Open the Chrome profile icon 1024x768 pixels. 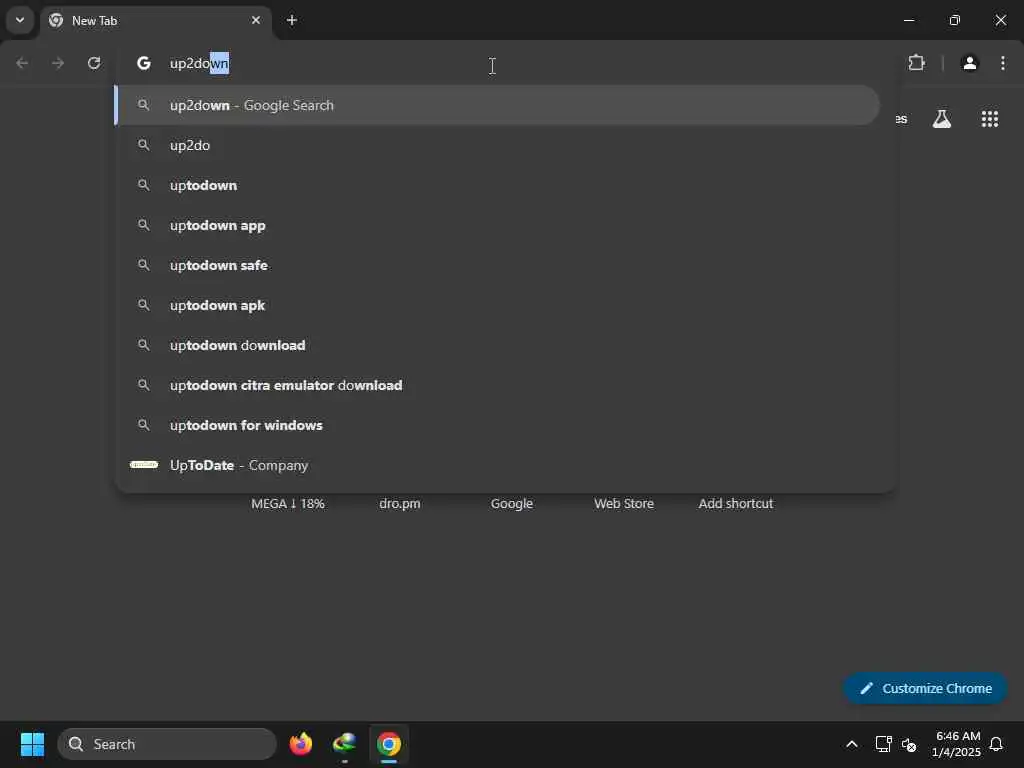click(970, 63)
